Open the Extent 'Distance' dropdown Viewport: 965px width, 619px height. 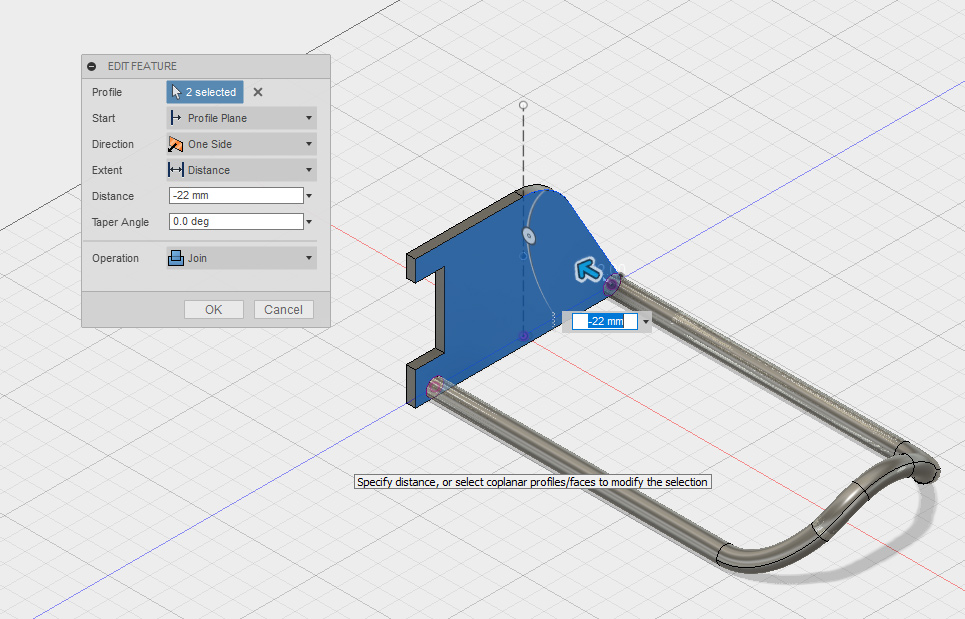tap(241, 170)
